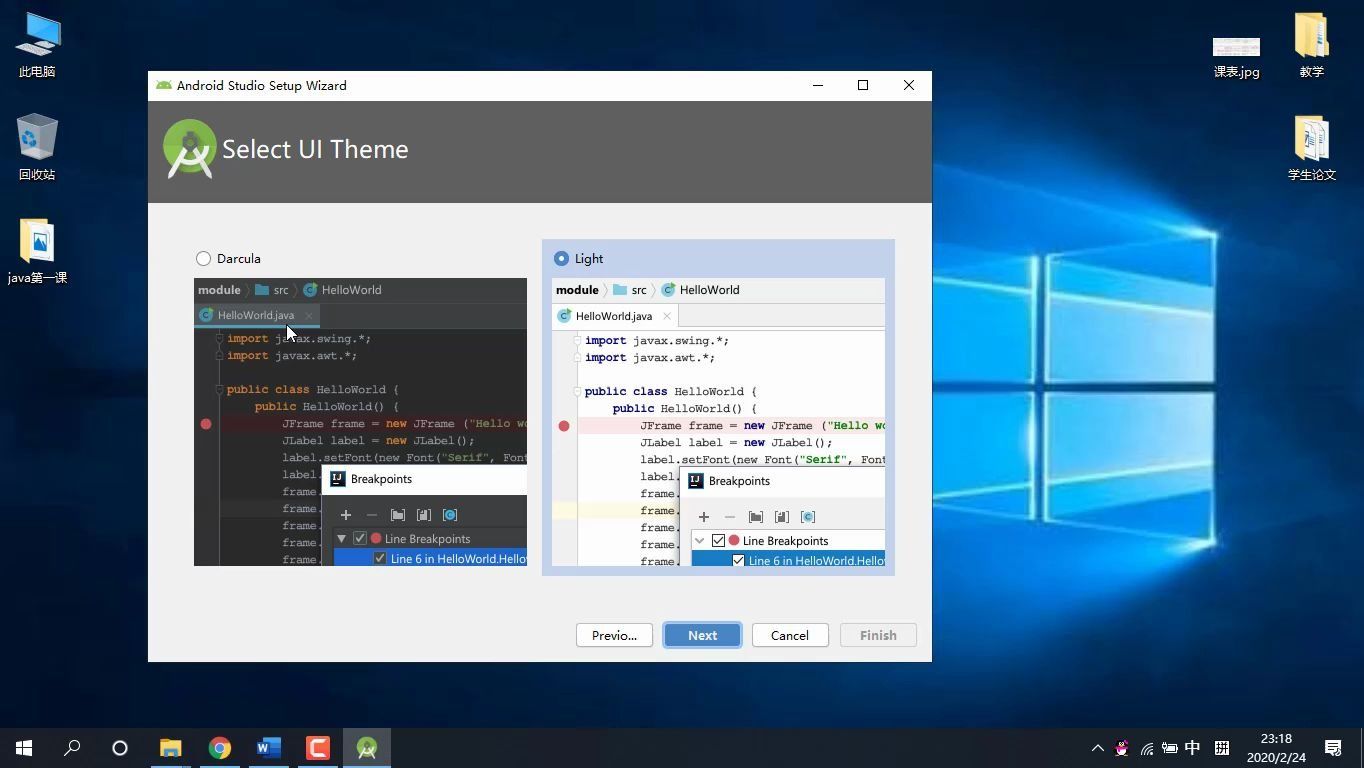
Task: Click the QQ penguin tray icon
Action: coord(1122,748)
